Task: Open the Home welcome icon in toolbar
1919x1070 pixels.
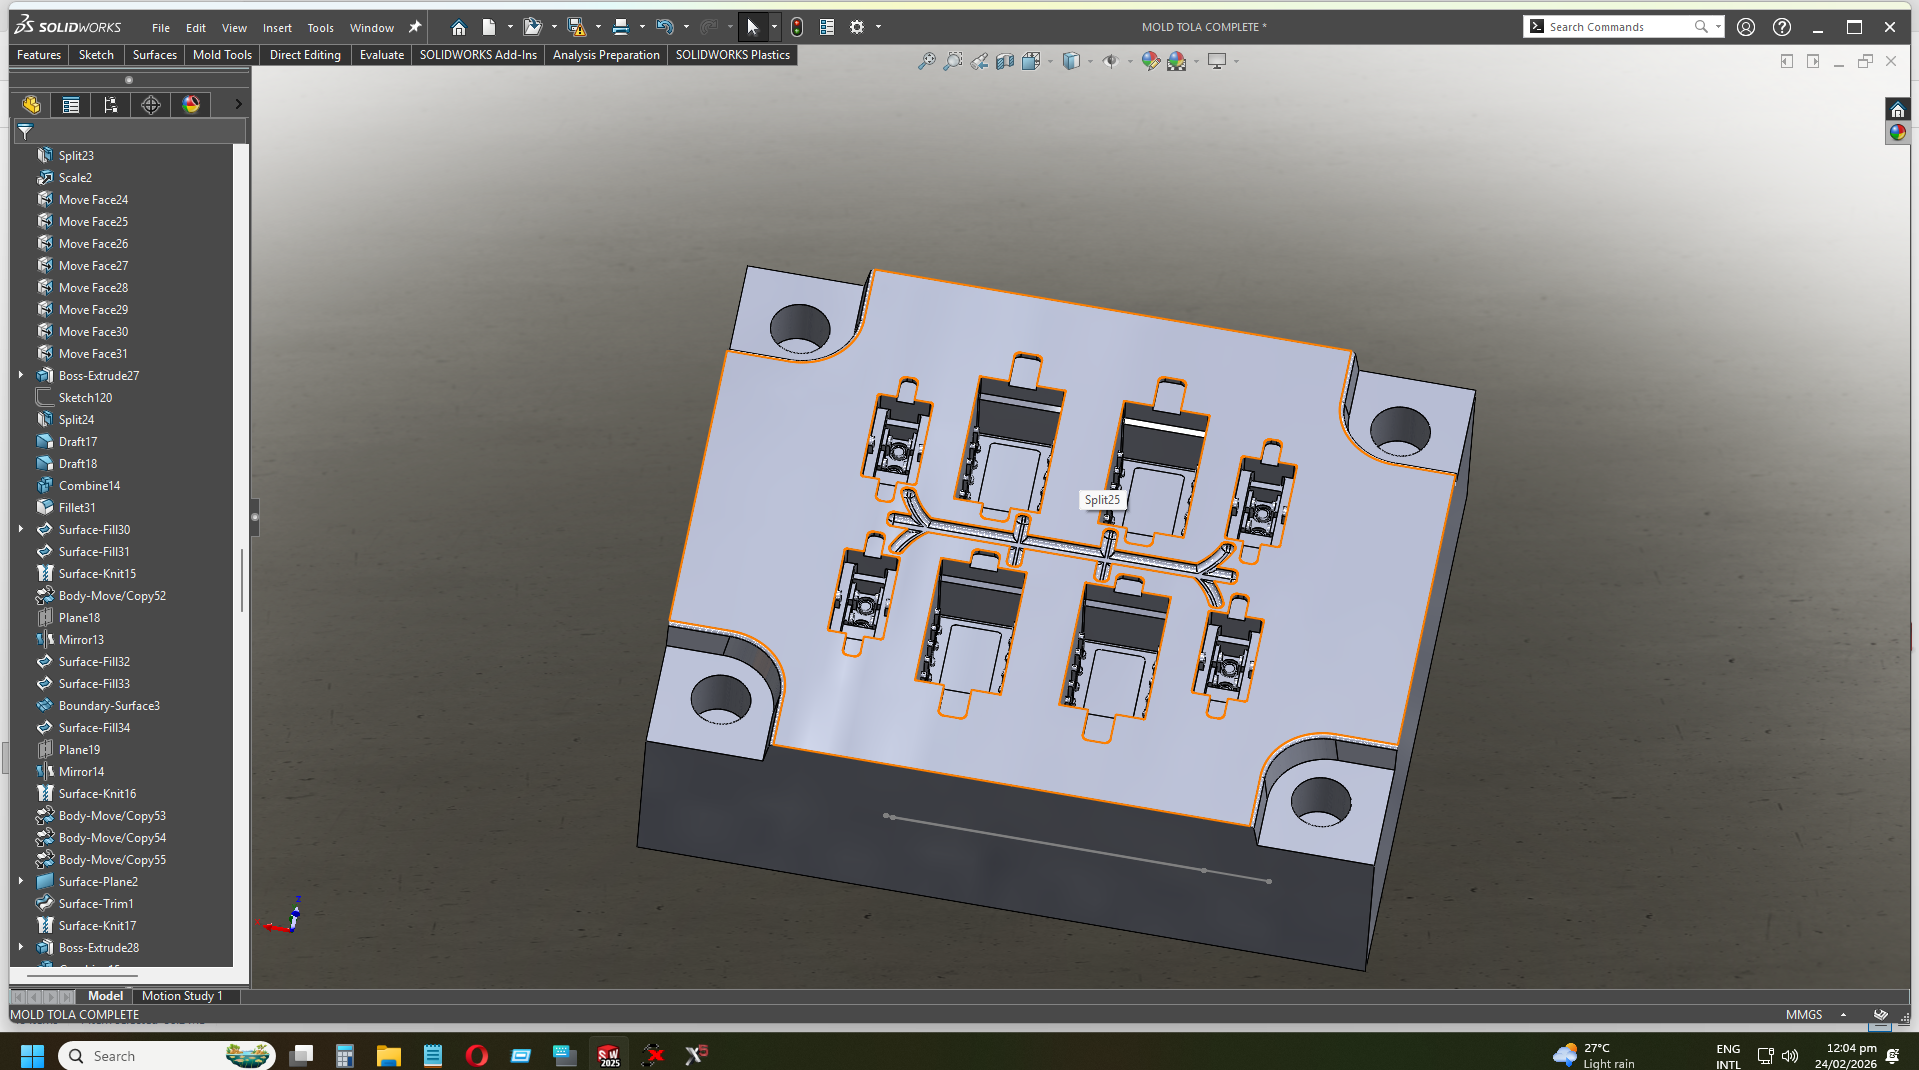Action: [x=458, y=27]
